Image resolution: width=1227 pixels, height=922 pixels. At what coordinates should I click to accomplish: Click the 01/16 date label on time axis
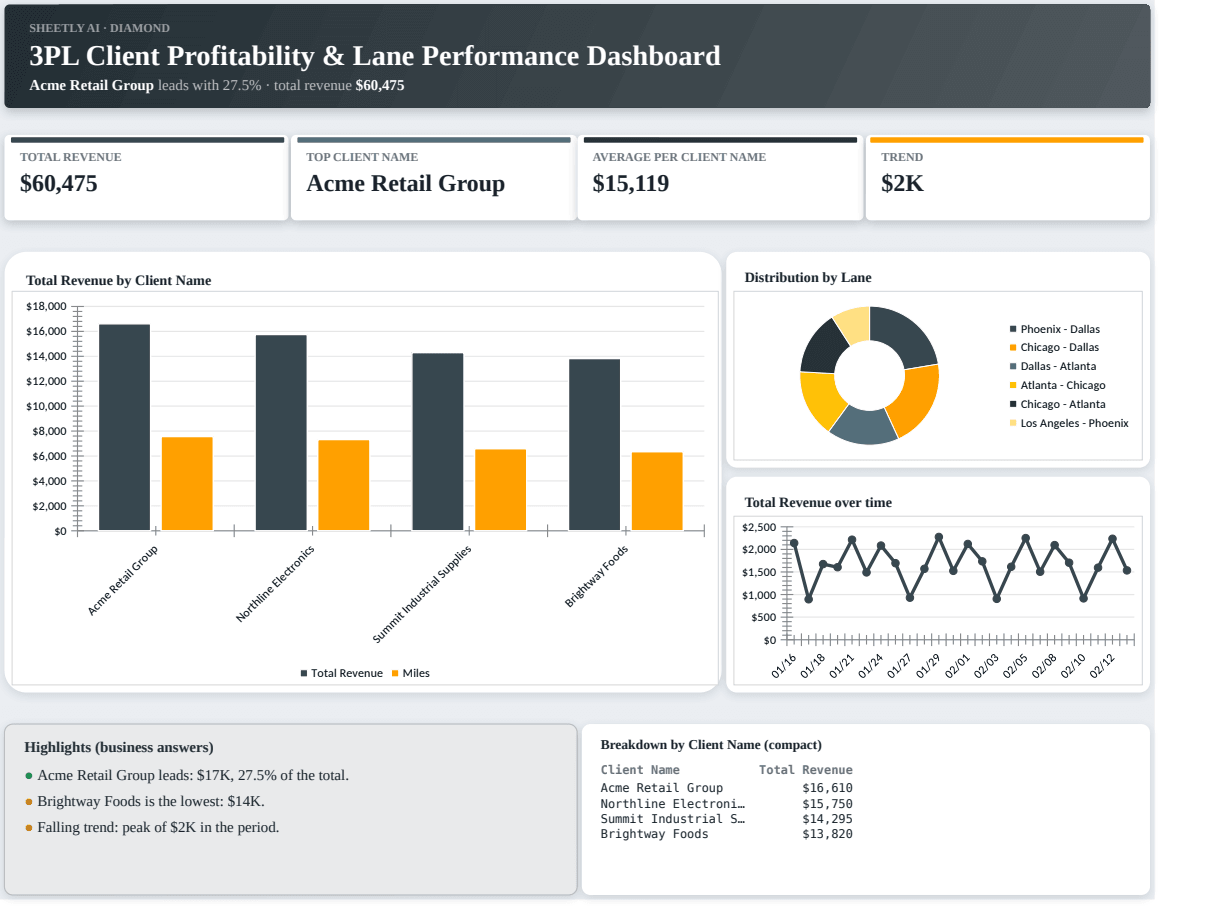point(785,665)
